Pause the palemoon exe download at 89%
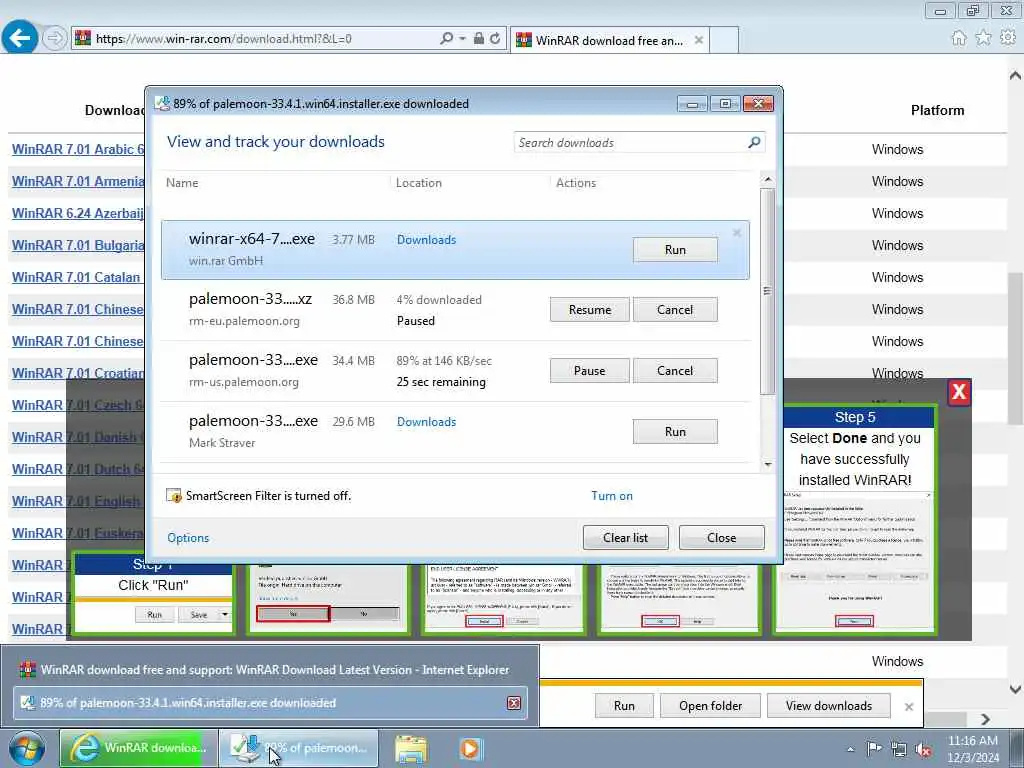1024x768 pixels. (590, 370)
